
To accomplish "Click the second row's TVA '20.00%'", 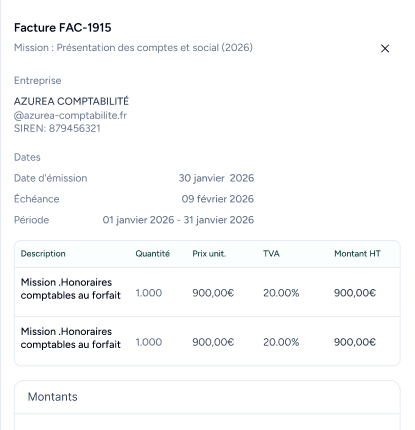I will tap(281, 342).
